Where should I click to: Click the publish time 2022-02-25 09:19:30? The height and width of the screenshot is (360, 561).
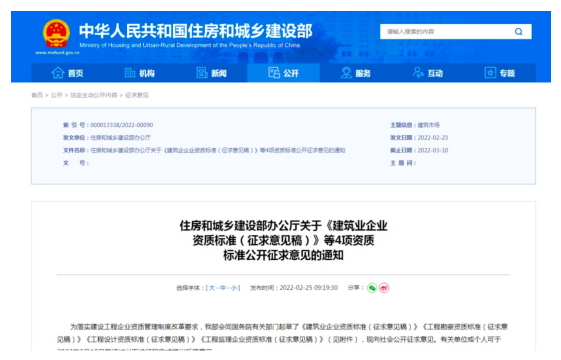pos(308,288)
